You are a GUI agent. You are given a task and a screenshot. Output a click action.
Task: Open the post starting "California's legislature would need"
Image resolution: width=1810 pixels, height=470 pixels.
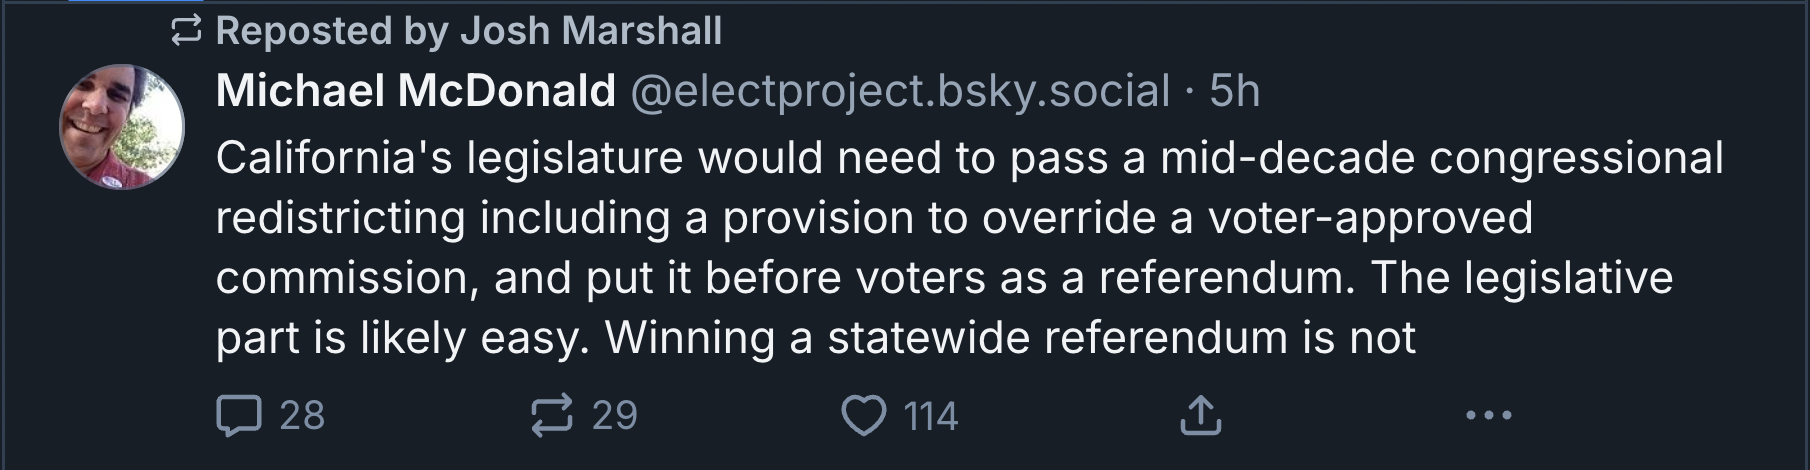(x=970, y=248)
